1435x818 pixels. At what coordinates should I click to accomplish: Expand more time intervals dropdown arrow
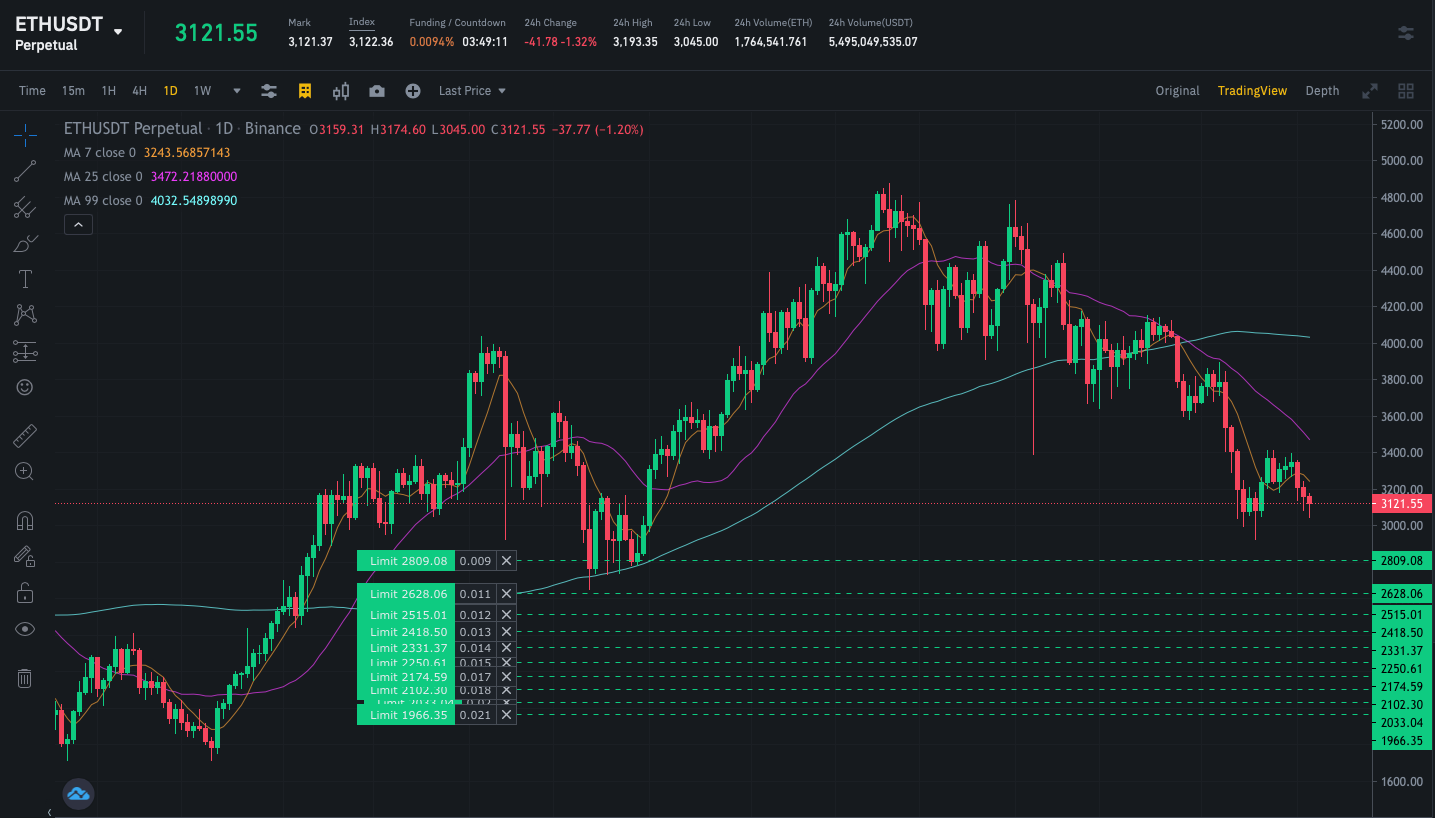(237, 91)
